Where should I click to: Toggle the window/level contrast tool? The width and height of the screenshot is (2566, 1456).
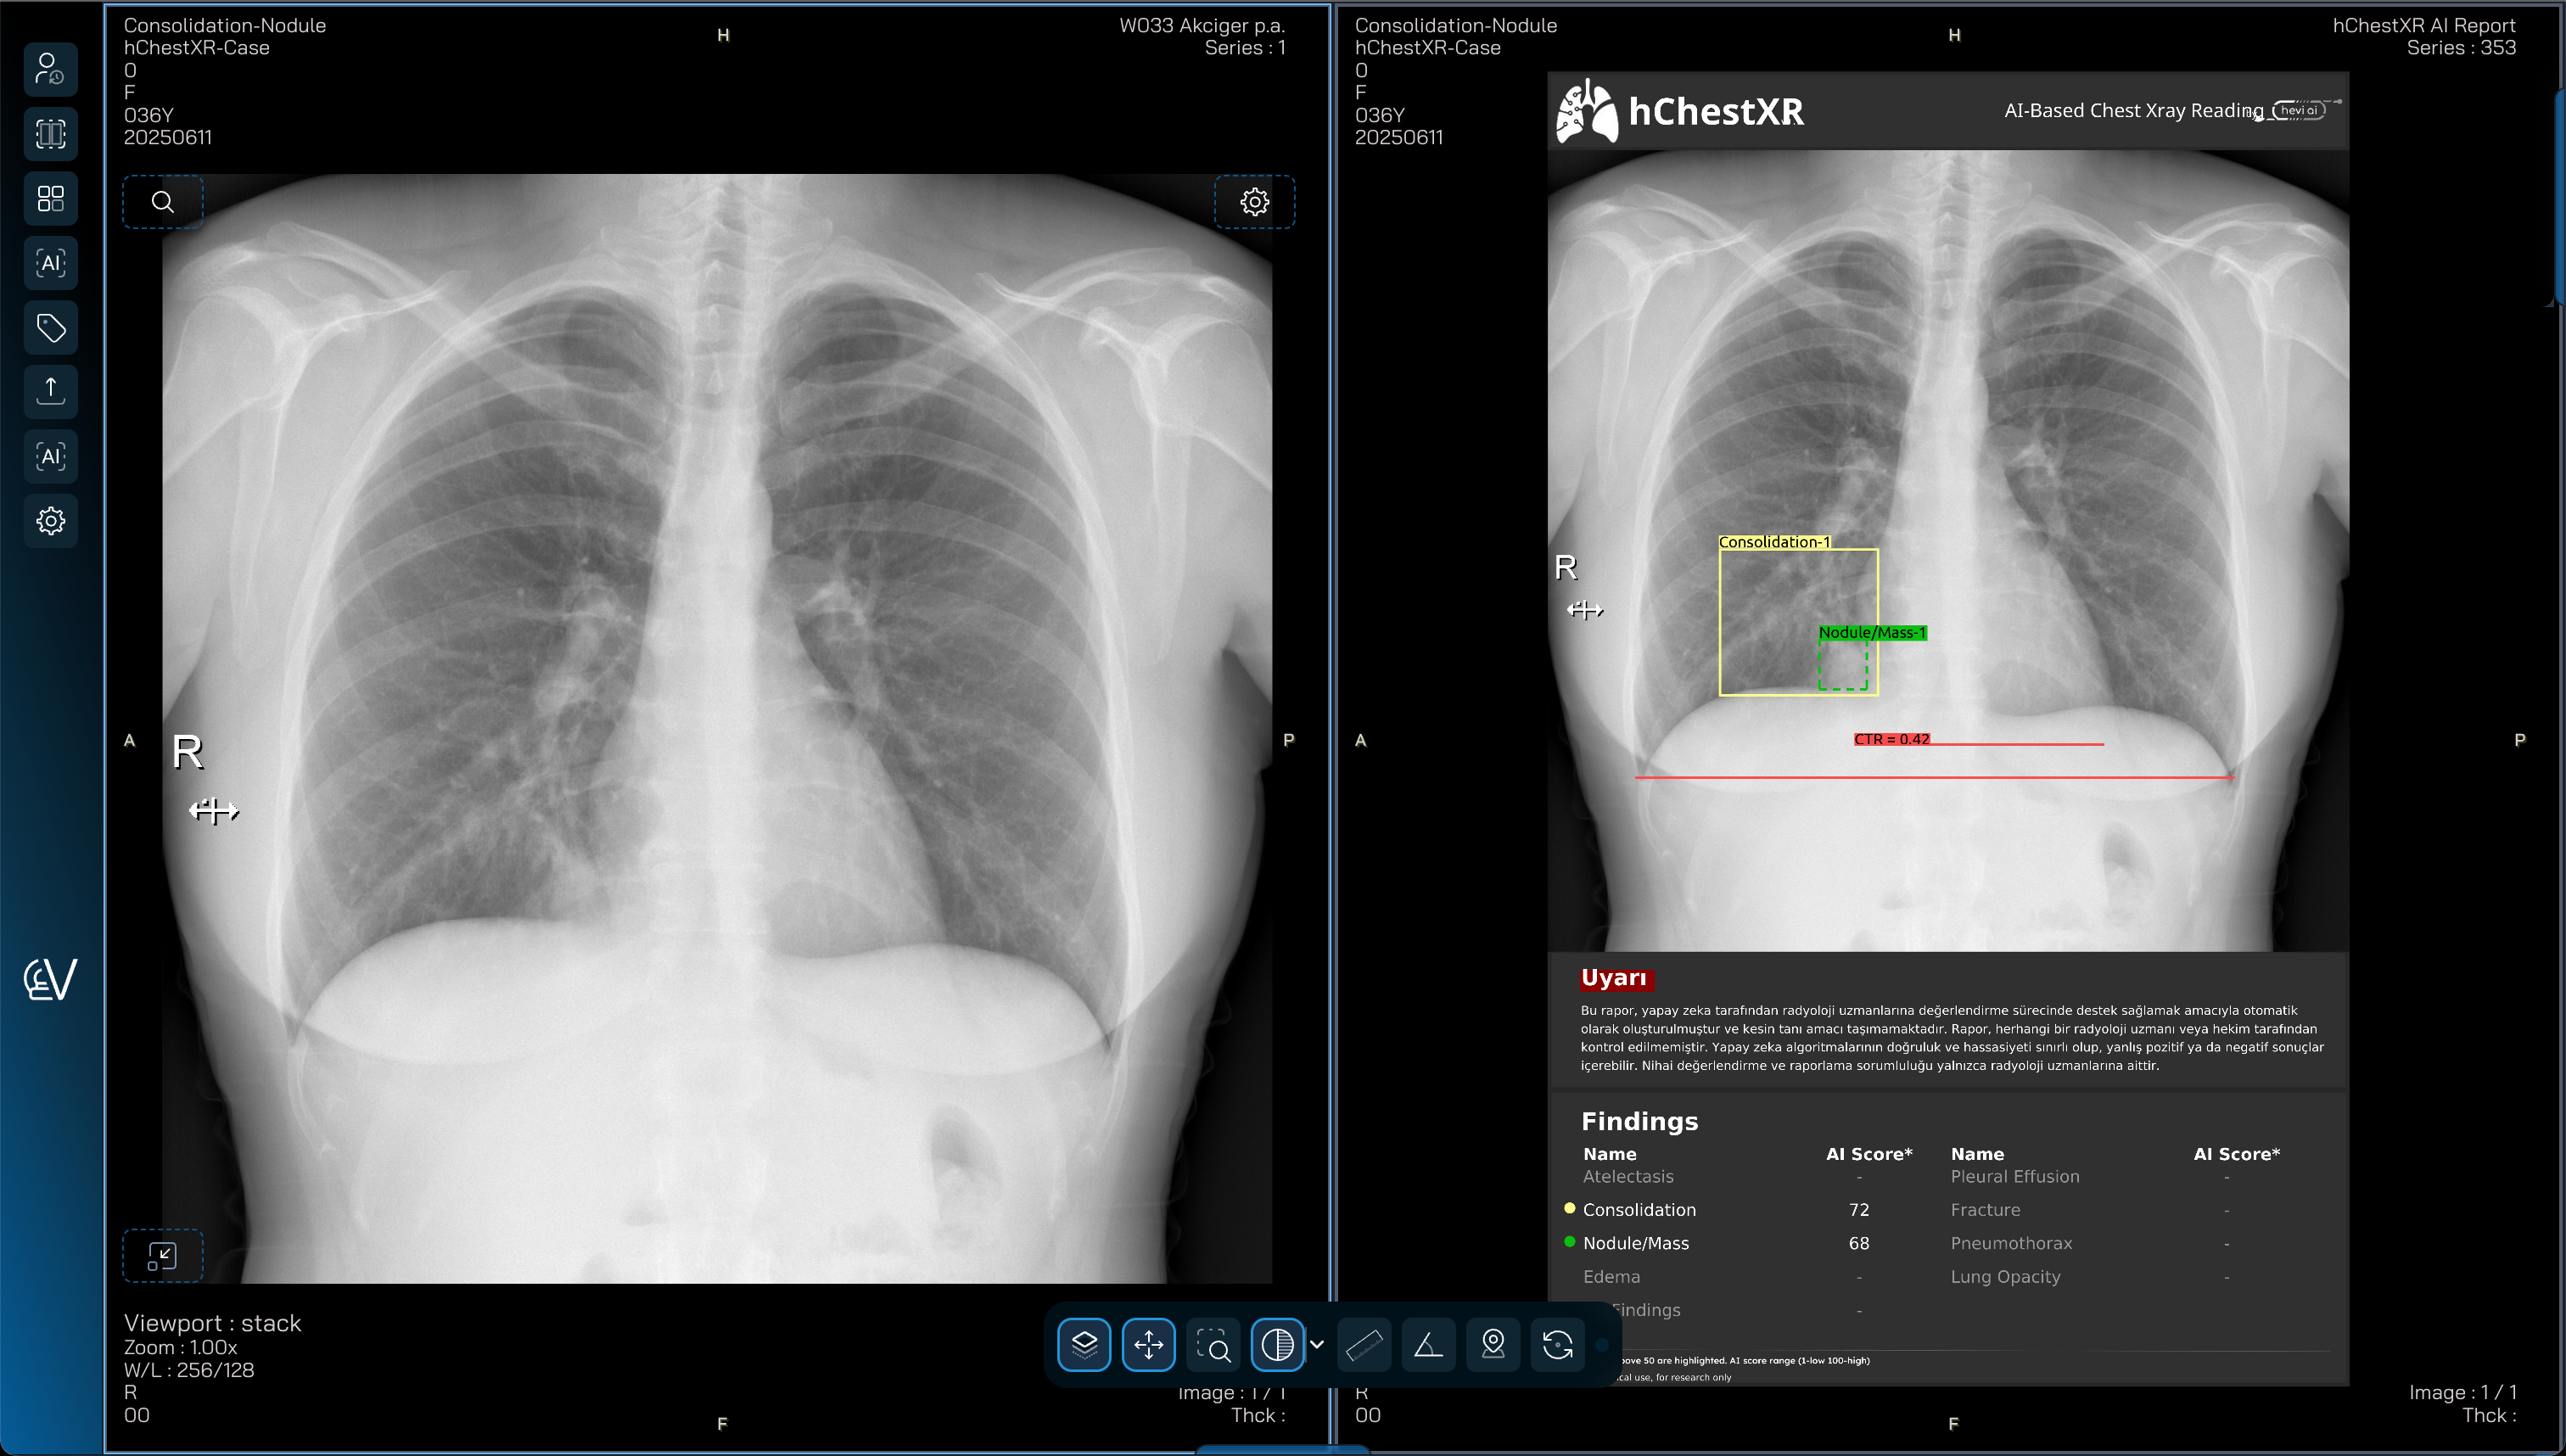point(1277,1345)
